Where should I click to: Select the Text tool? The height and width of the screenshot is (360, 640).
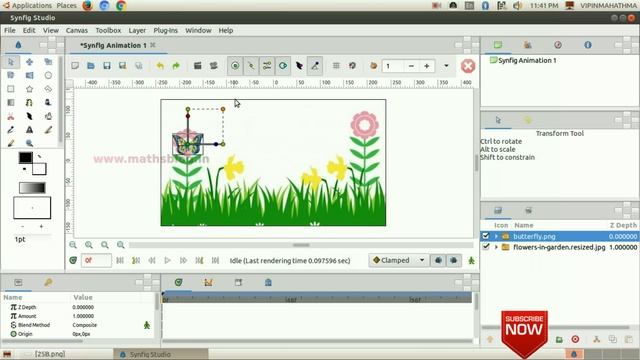[x=29, y=130]
